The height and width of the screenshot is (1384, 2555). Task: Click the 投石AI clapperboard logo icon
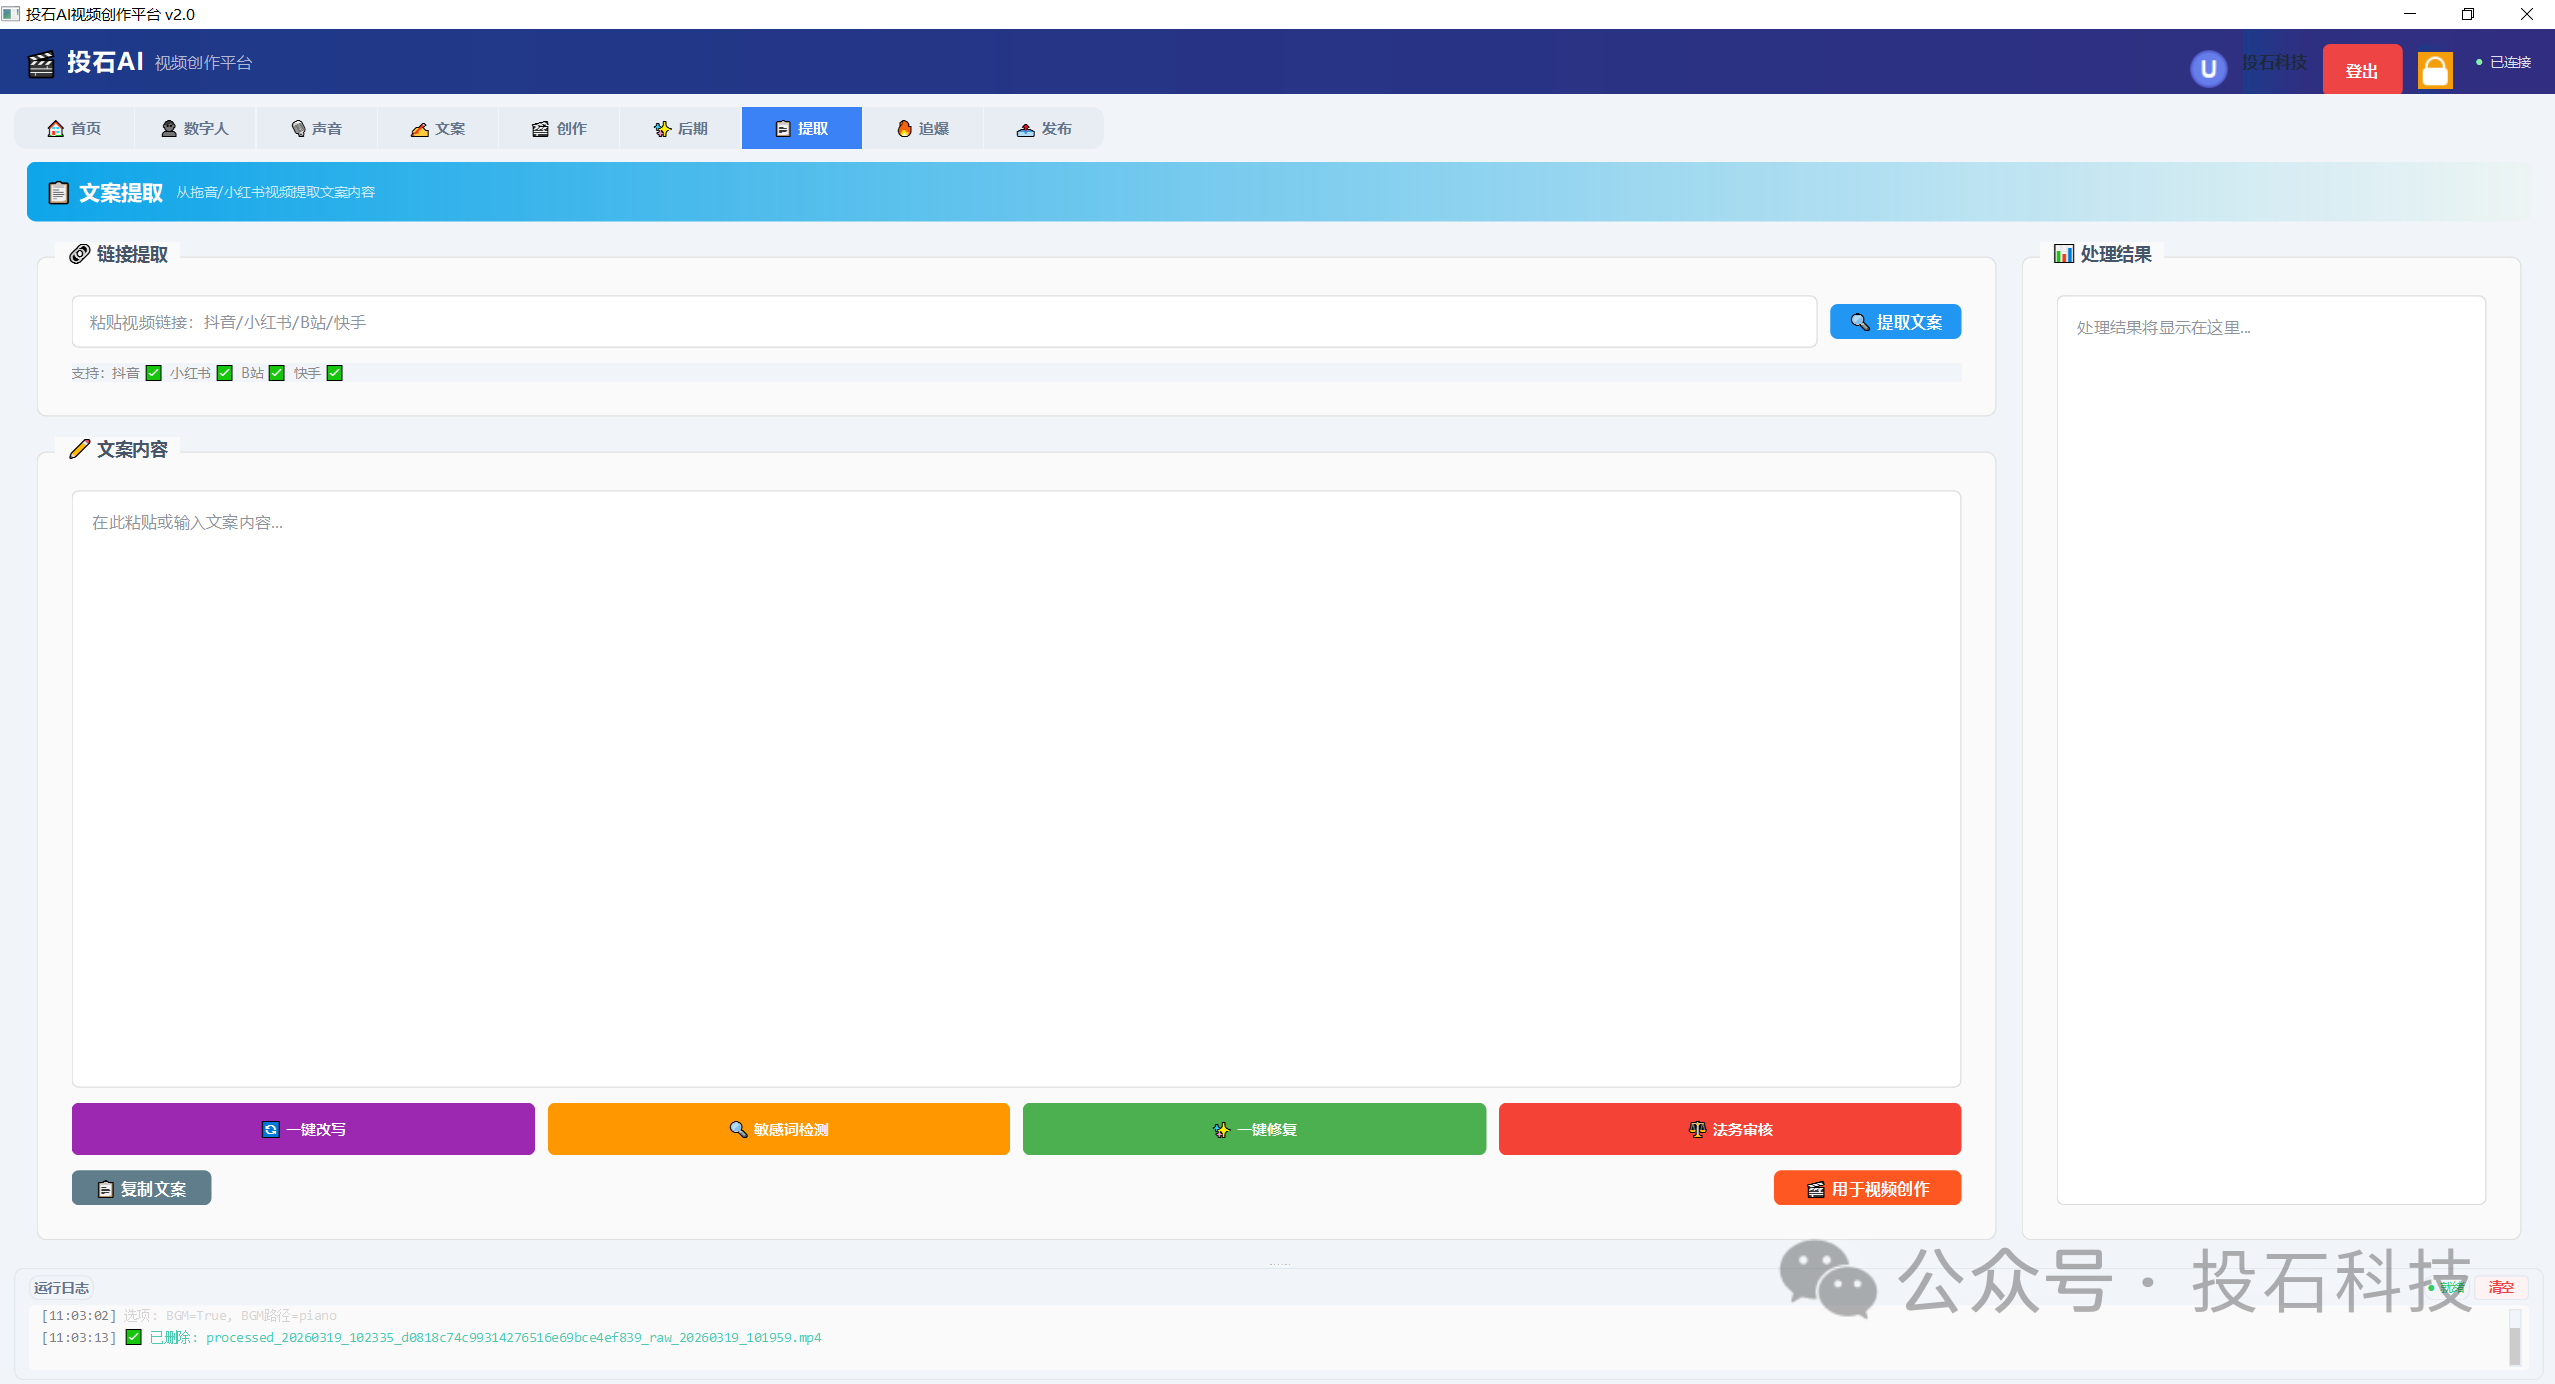41,64
